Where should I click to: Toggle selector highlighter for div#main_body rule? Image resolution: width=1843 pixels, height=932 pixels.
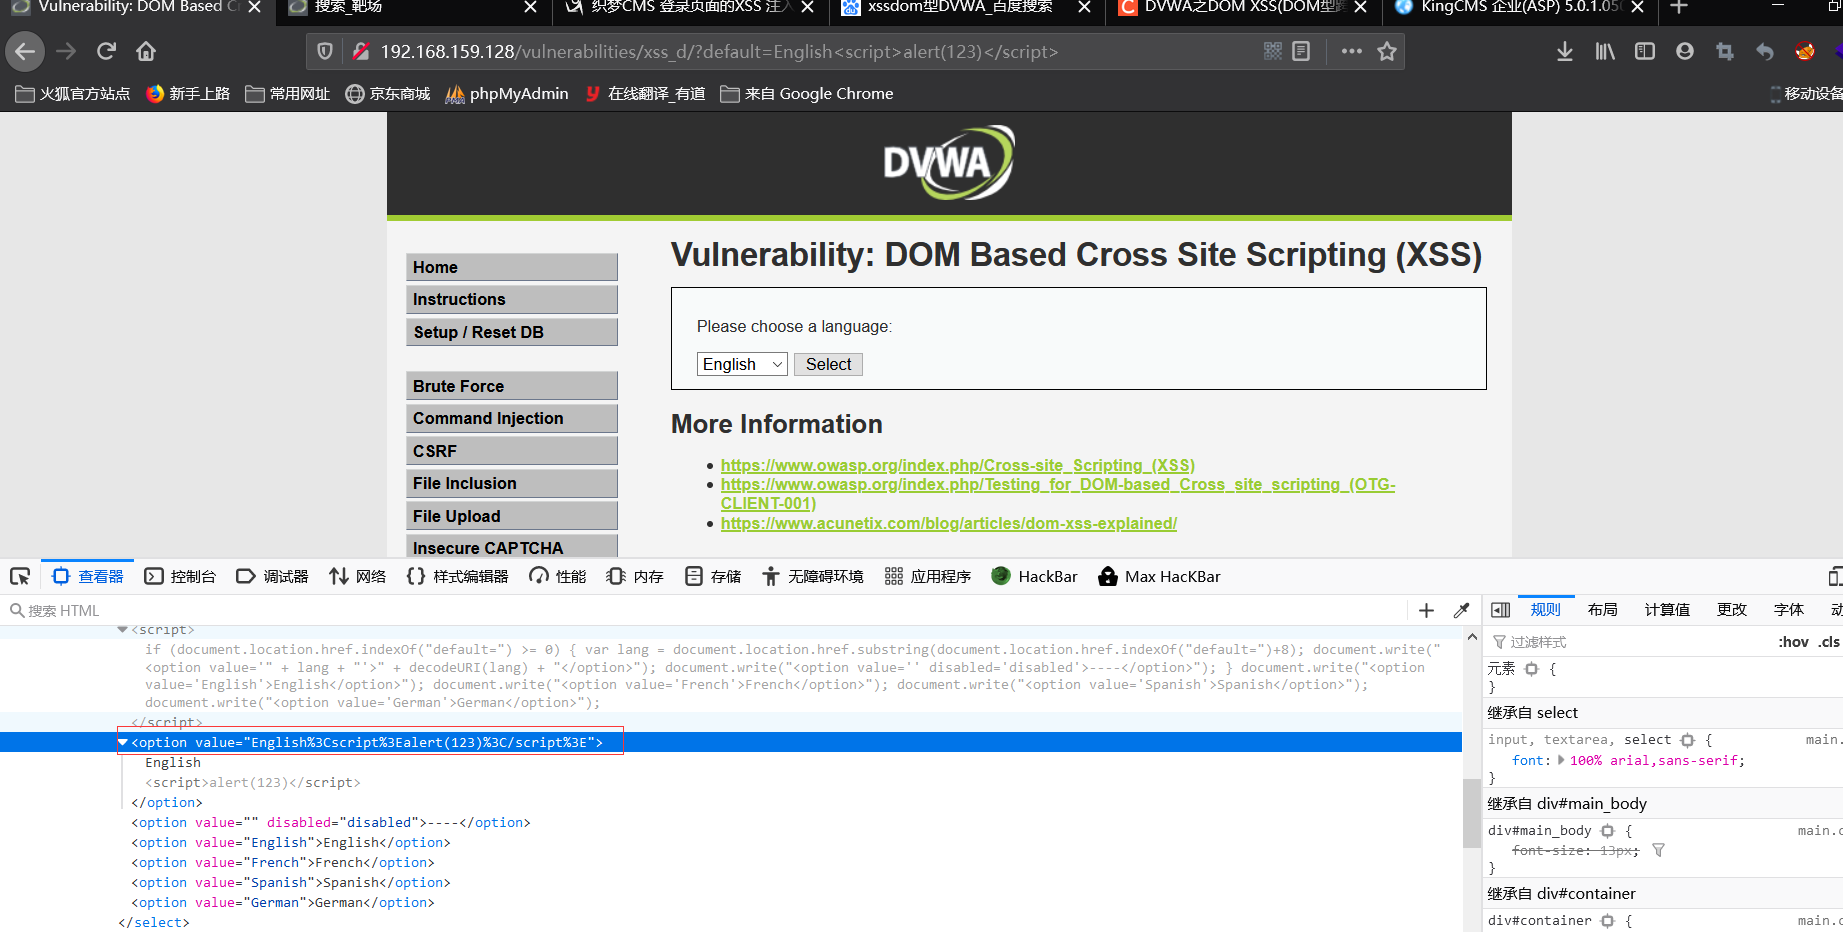point(1608,831)
